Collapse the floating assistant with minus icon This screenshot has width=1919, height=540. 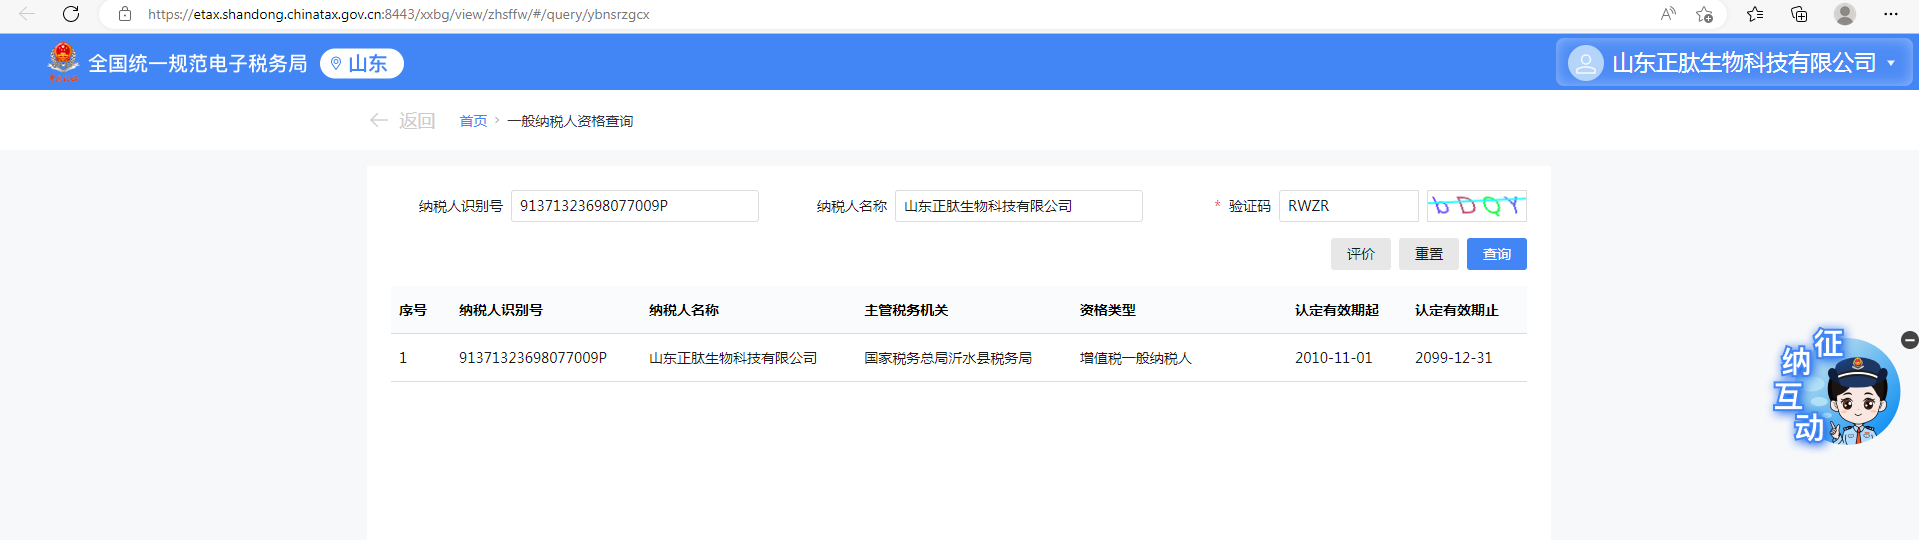(1909, 340)
